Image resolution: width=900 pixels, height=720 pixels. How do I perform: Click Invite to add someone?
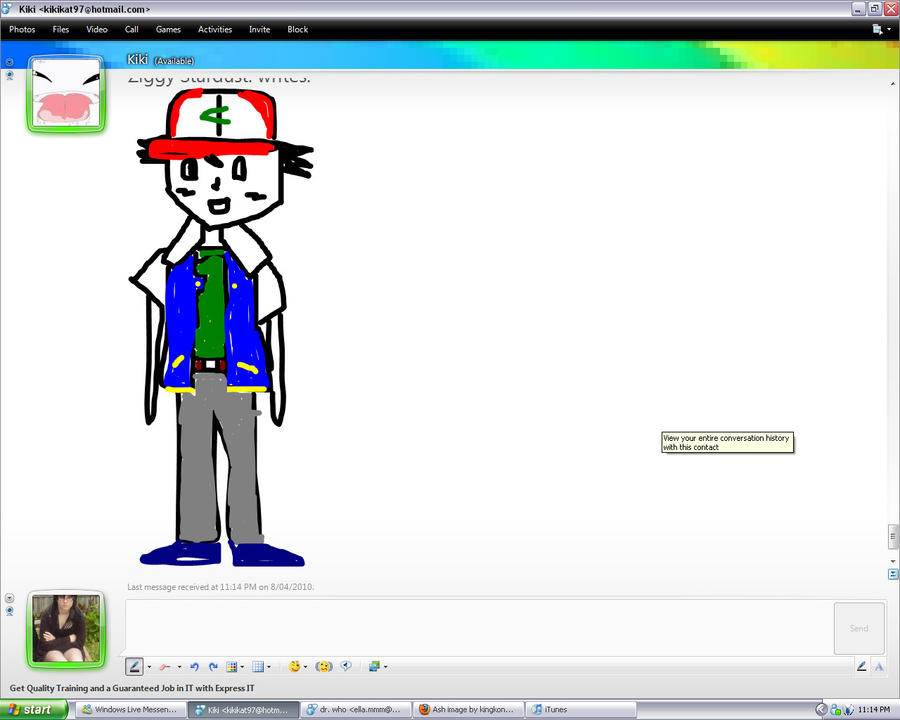(259, 29)
